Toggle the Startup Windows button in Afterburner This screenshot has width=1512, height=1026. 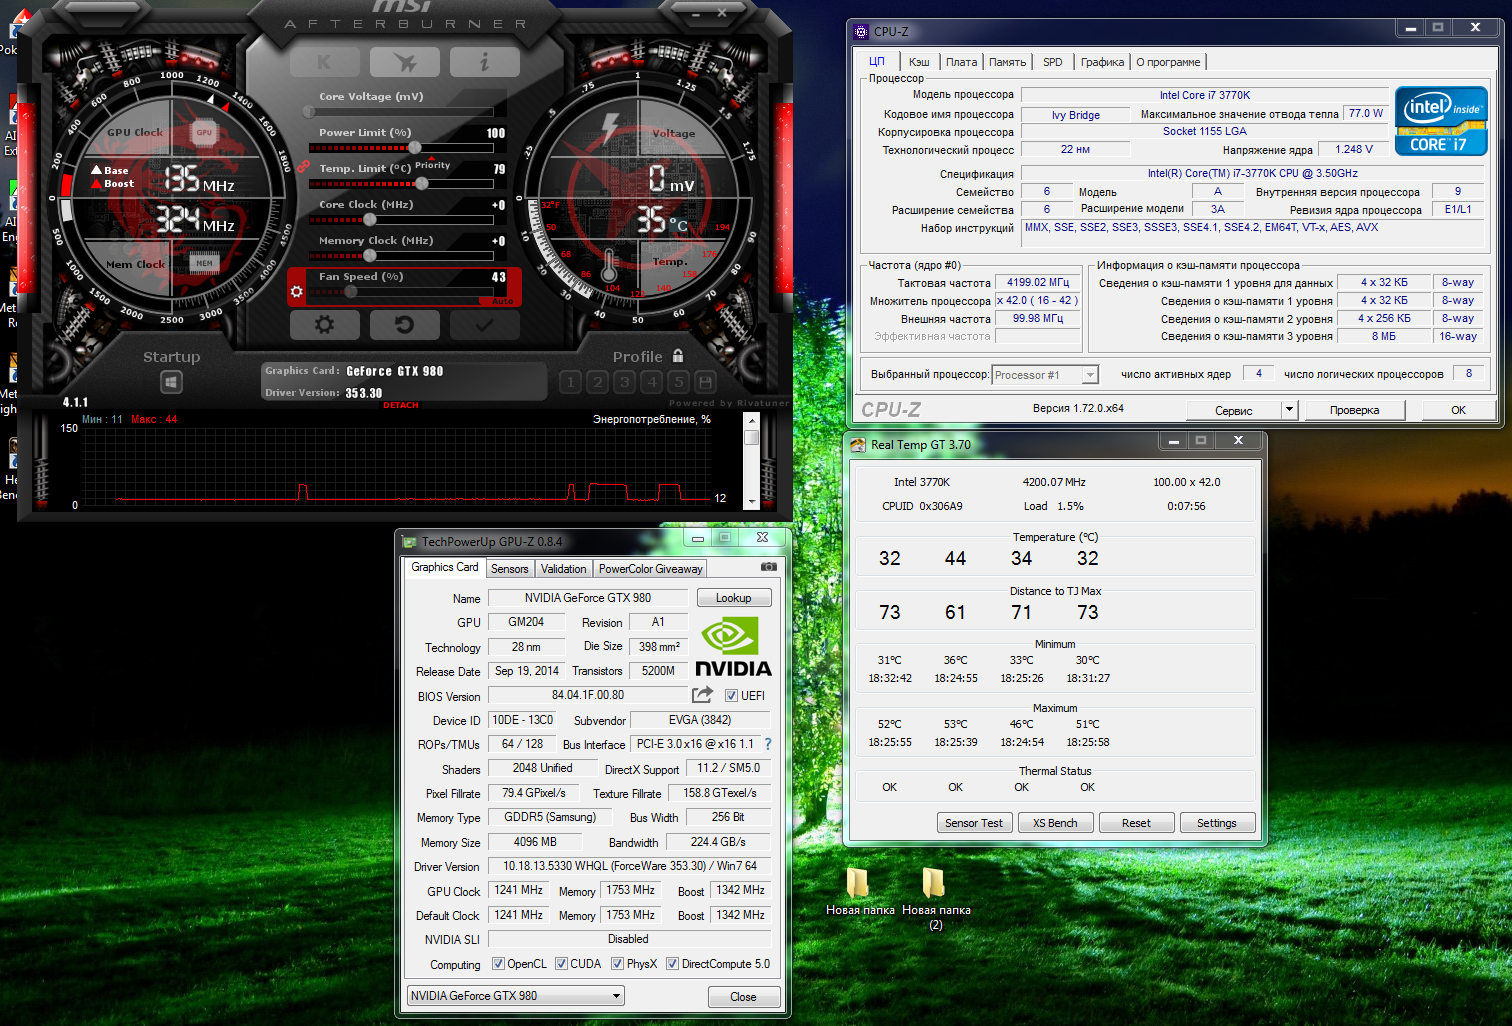[x=171, y=382]
